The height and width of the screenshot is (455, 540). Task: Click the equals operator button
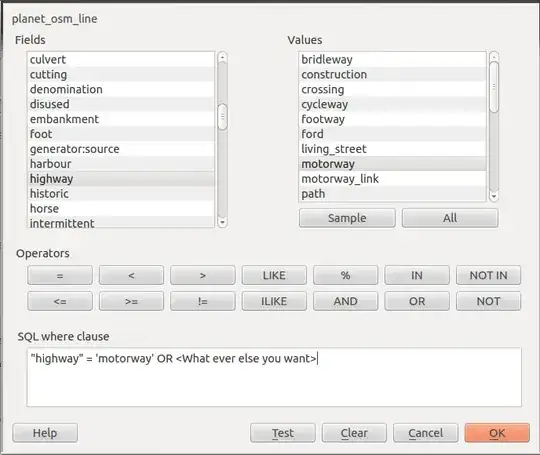coord(60,275)
